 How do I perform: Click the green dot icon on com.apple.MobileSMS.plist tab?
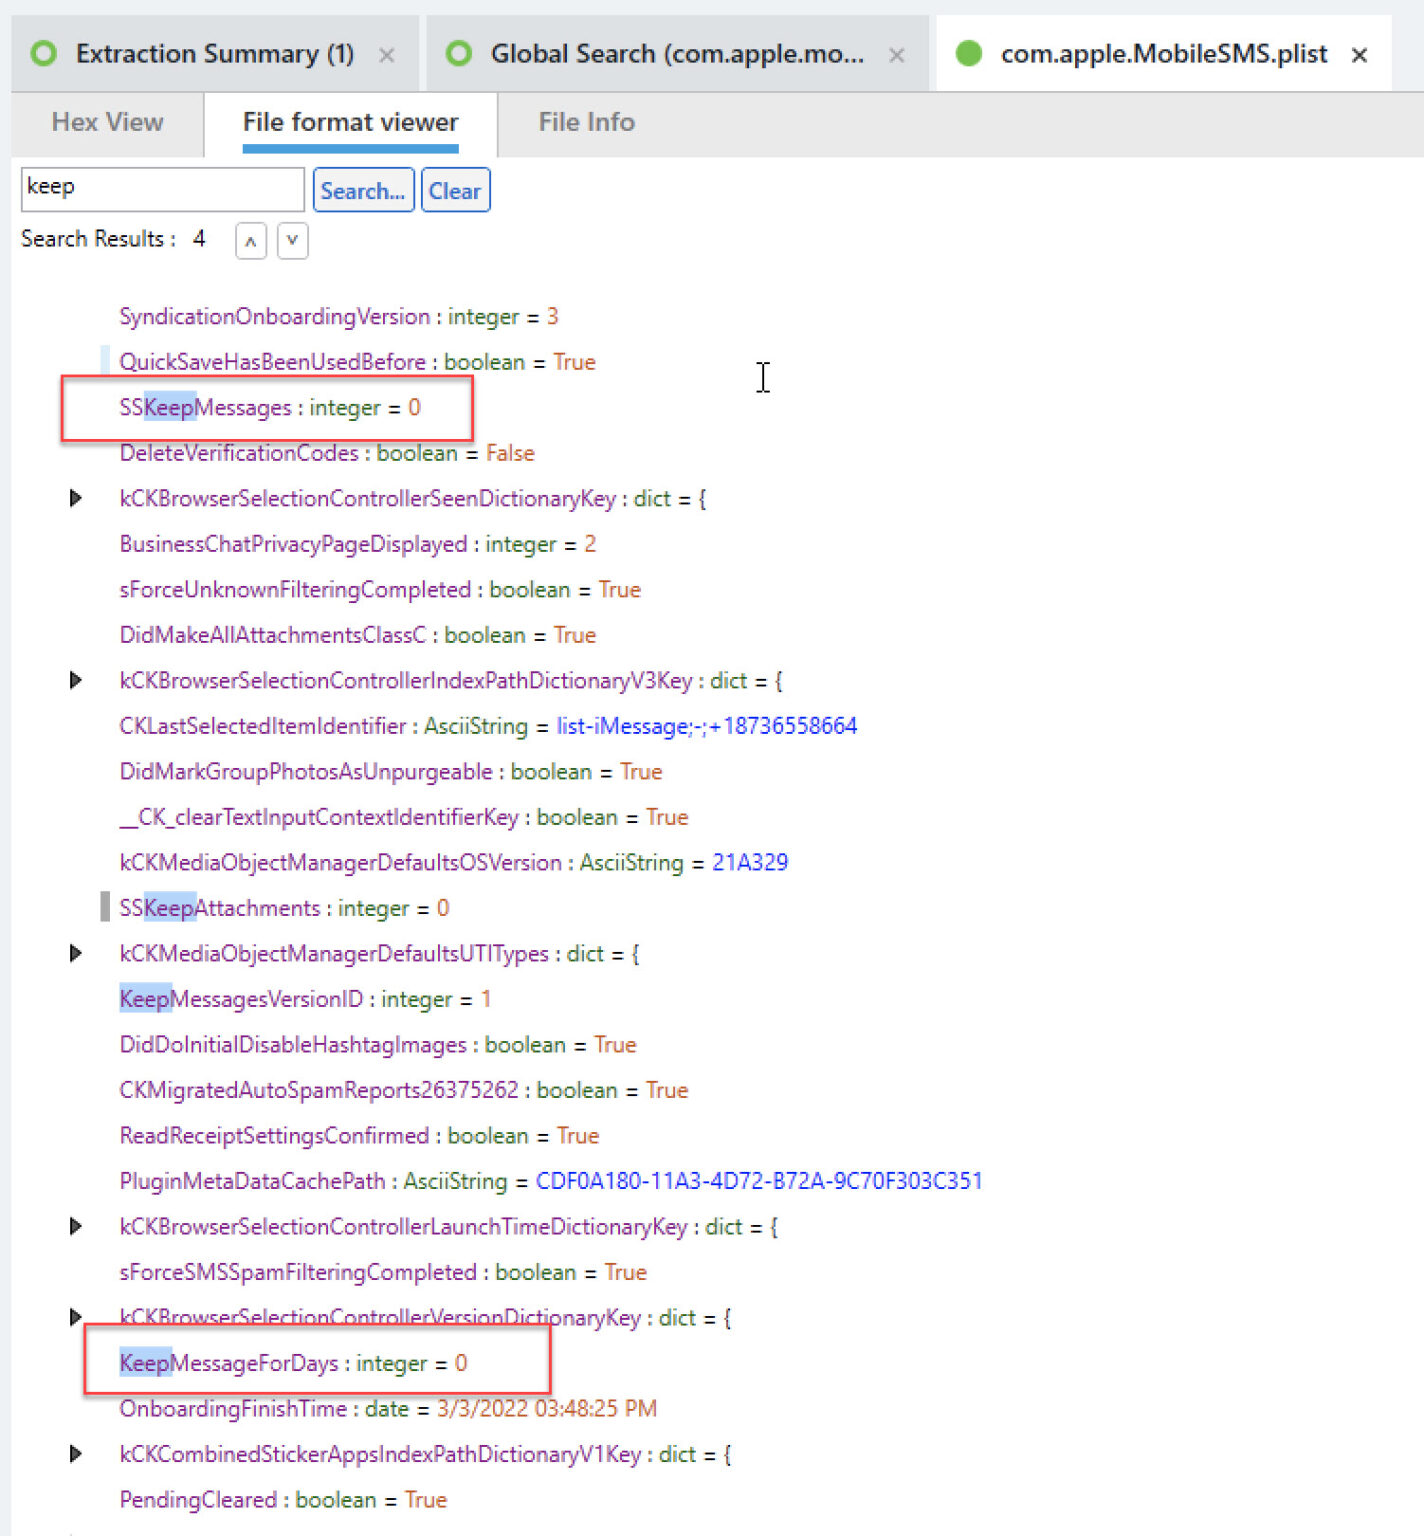click(968, 53)
